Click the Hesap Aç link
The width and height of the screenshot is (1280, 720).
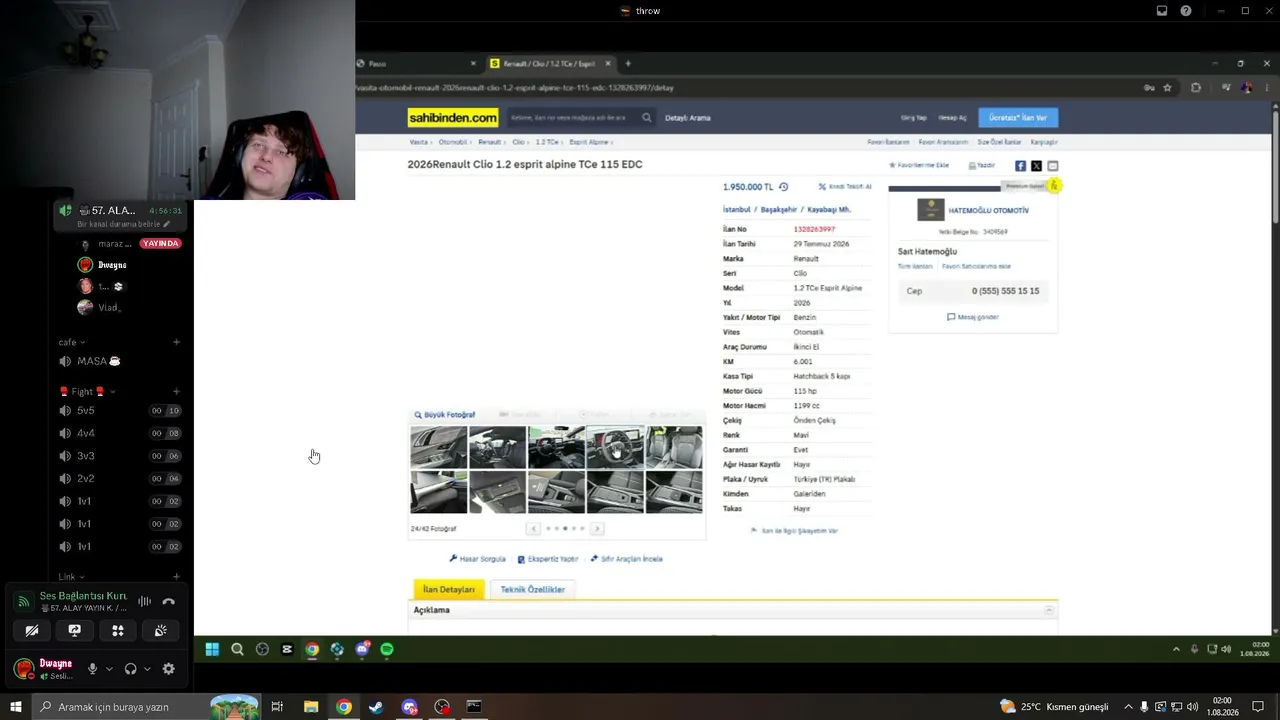952,118
